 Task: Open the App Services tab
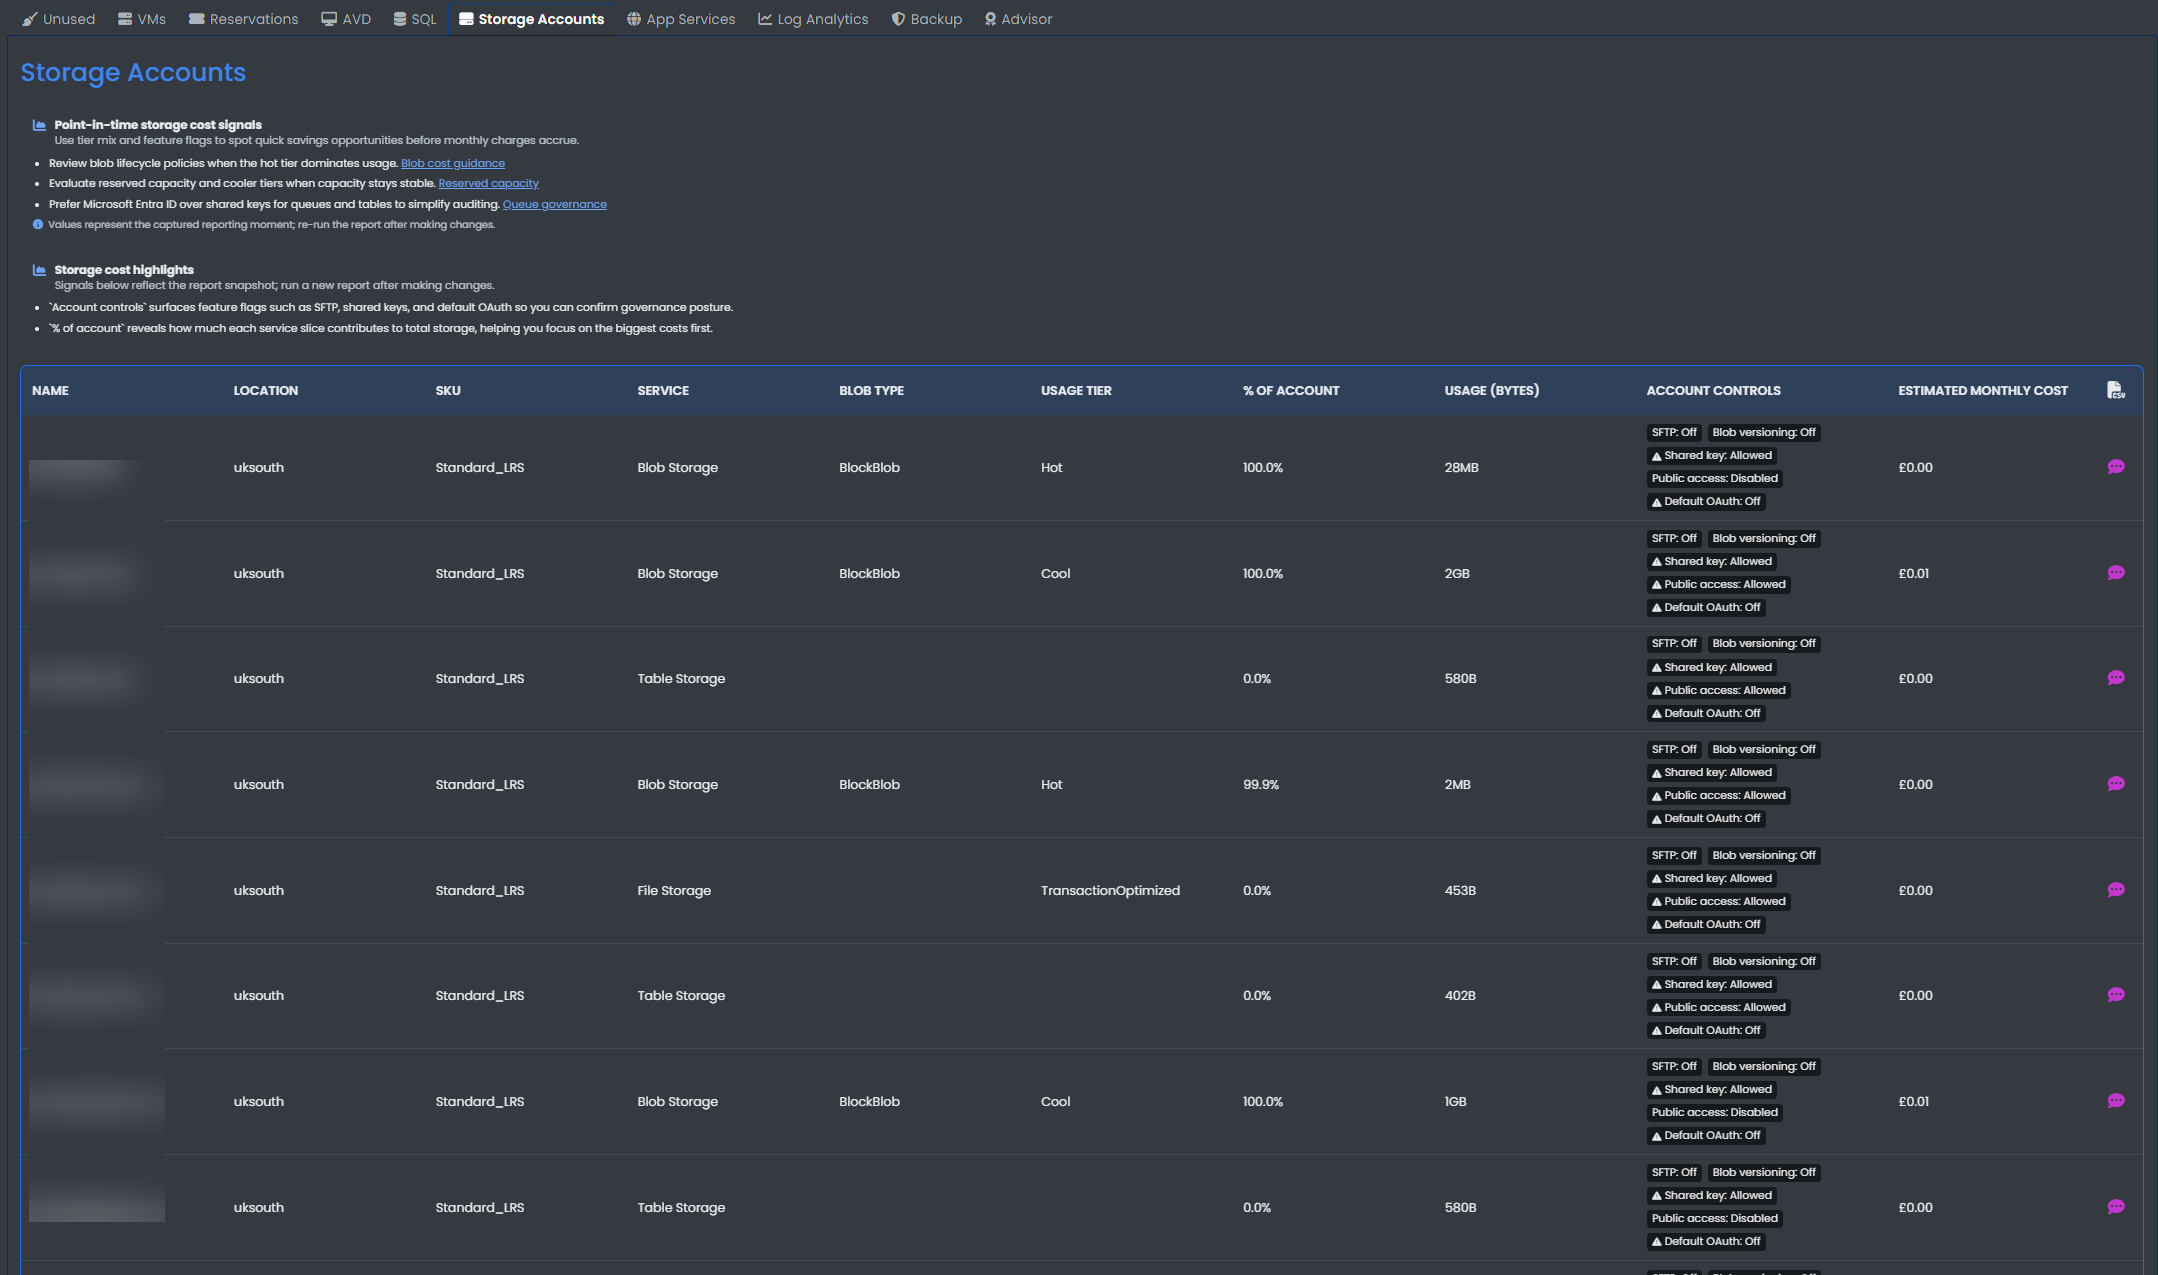coord(681,19)
